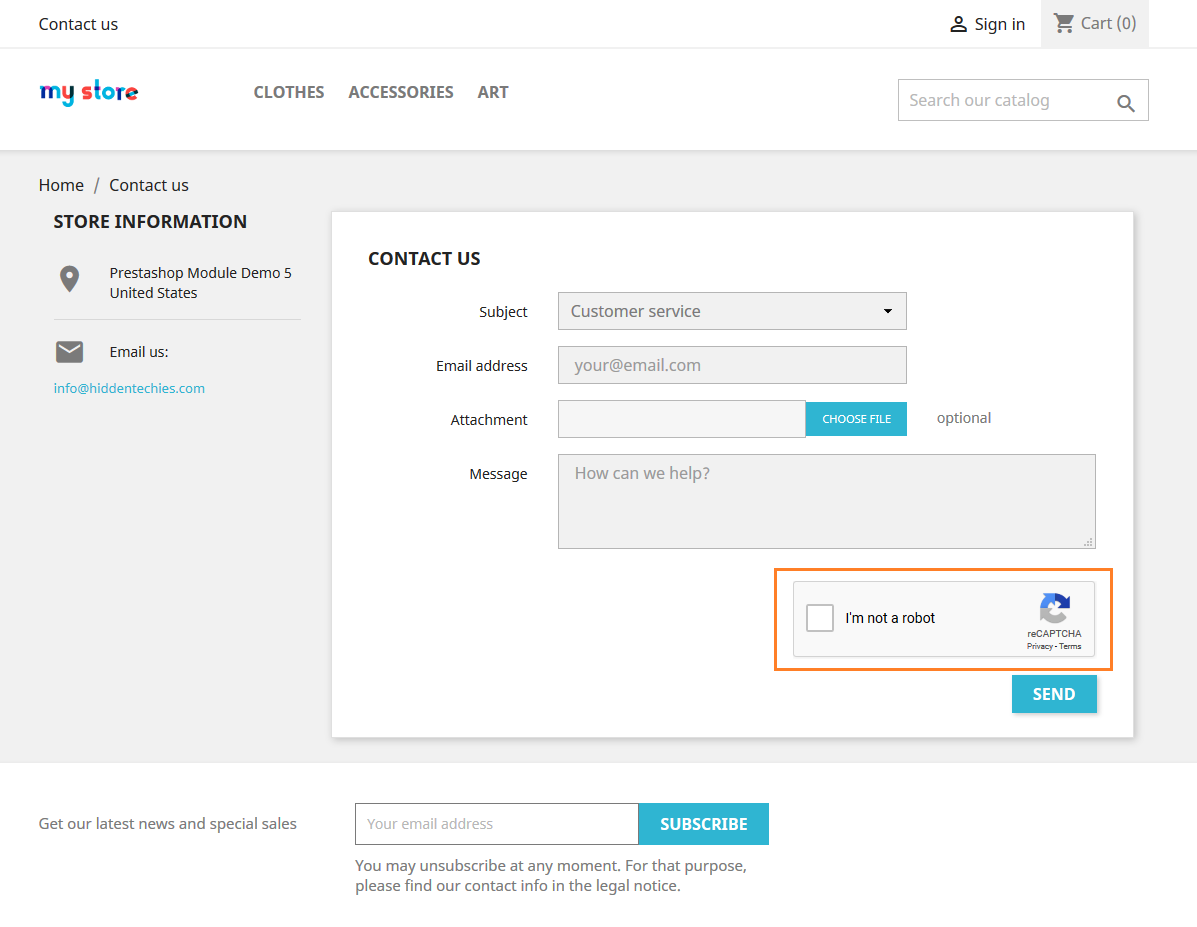Go to Home in the breadcrumb

(x=61, y=185)
